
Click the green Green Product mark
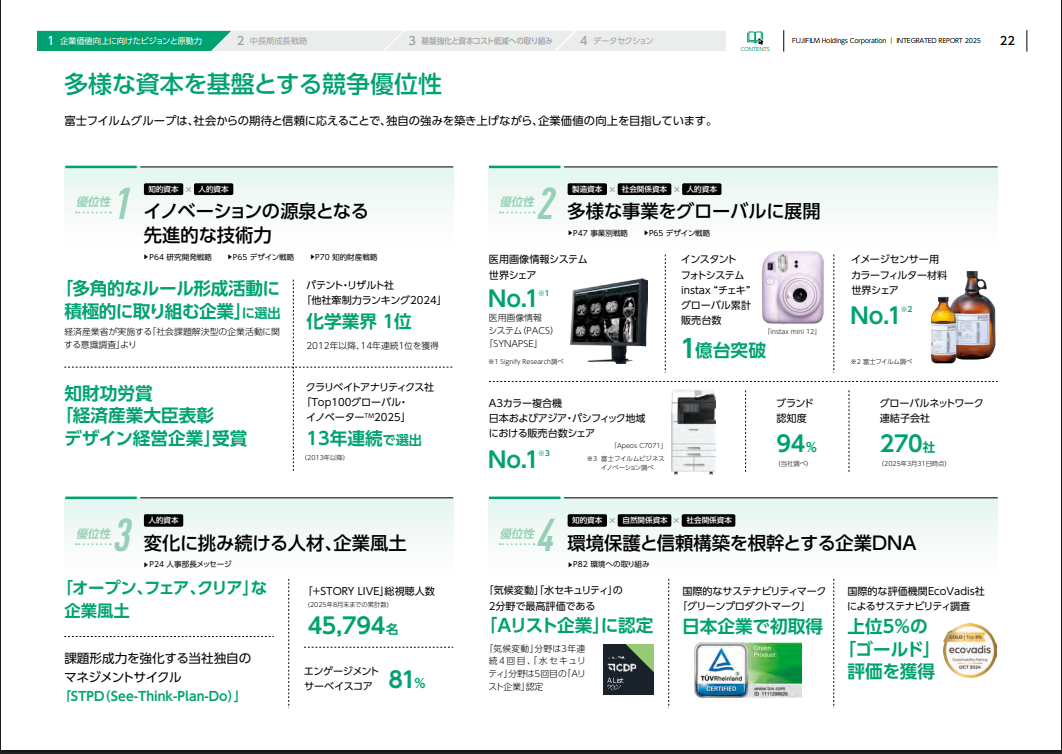[x=777, y=668]
